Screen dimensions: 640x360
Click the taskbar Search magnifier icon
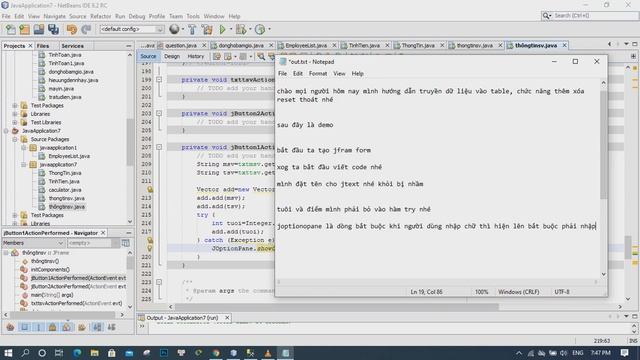click(x=25, y=353)
